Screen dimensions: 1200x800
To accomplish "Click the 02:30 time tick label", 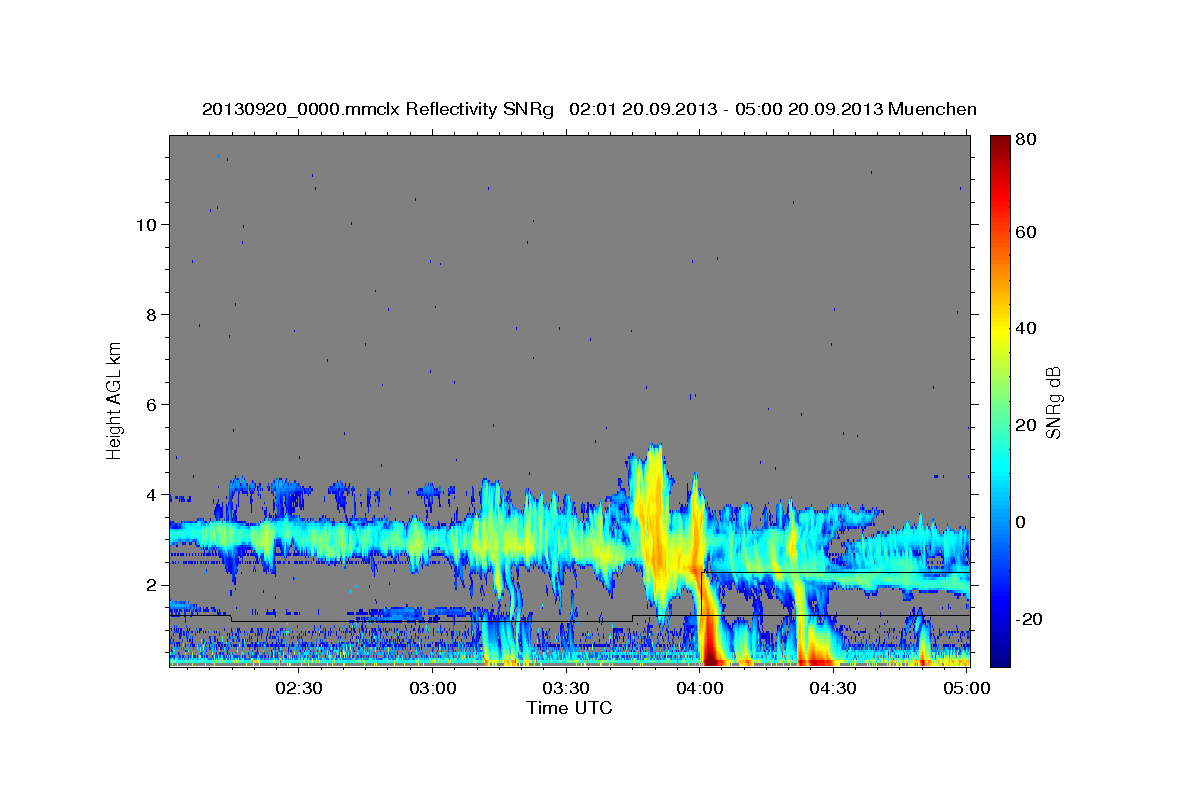I will pyautogui.click(x=299, y=688).
